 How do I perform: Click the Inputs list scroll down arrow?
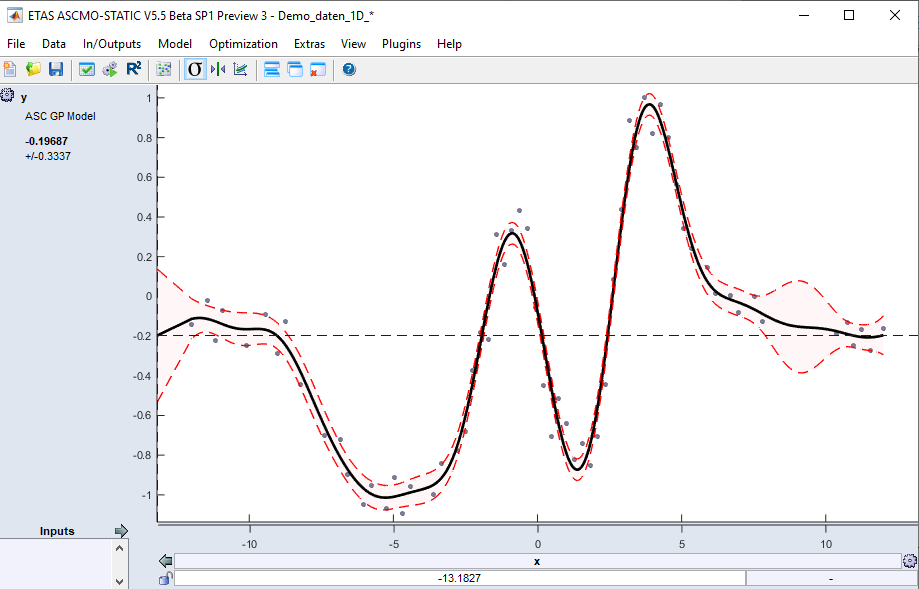point(120,581)
